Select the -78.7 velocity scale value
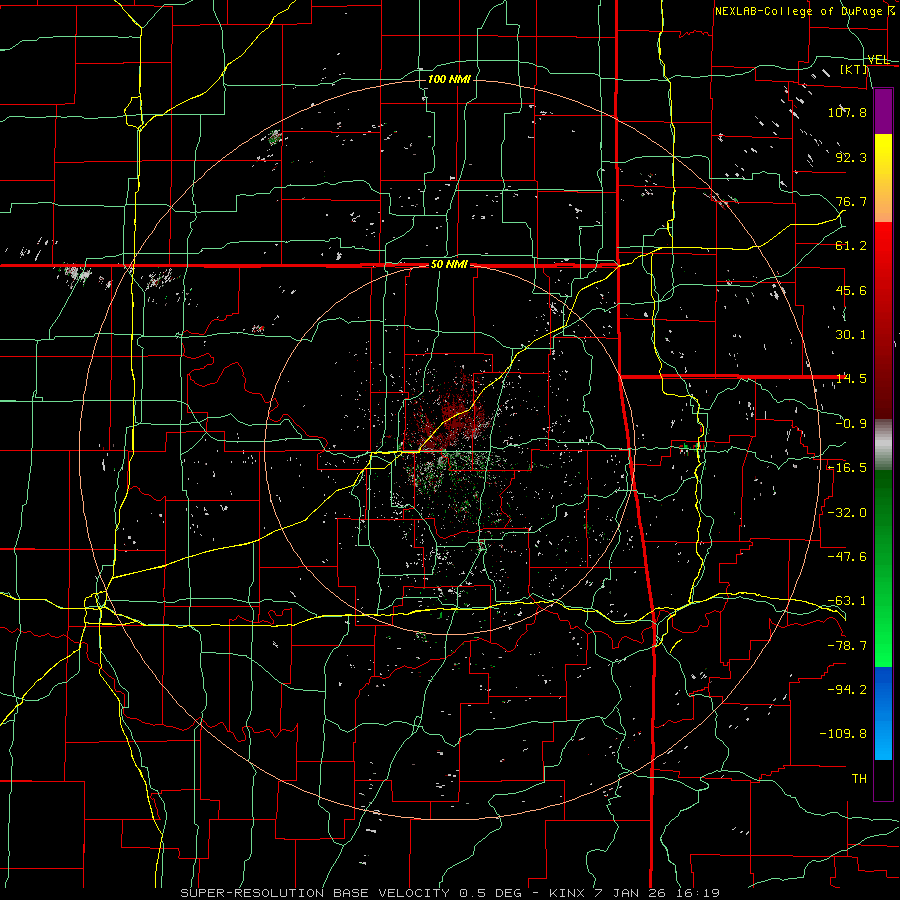This screenshot has height=900, width=900. (x=847, y=646)
